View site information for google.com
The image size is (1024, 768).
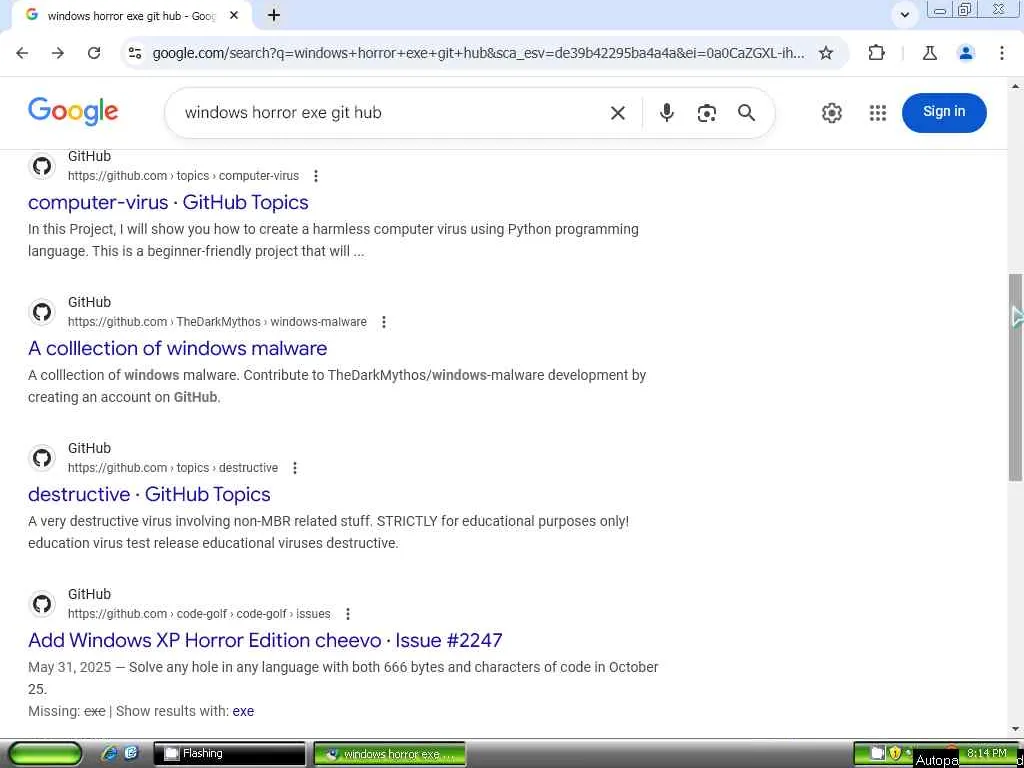click(x=135, y=53)
